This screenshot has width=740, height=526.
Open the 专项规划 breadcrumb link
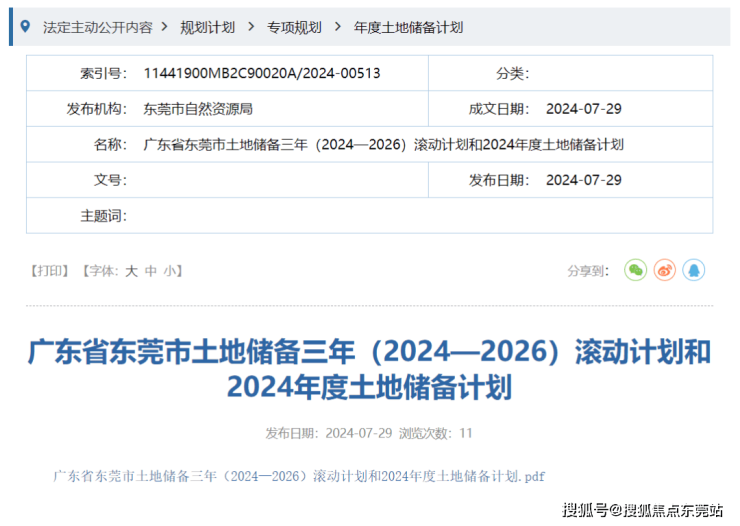(294, 27)
